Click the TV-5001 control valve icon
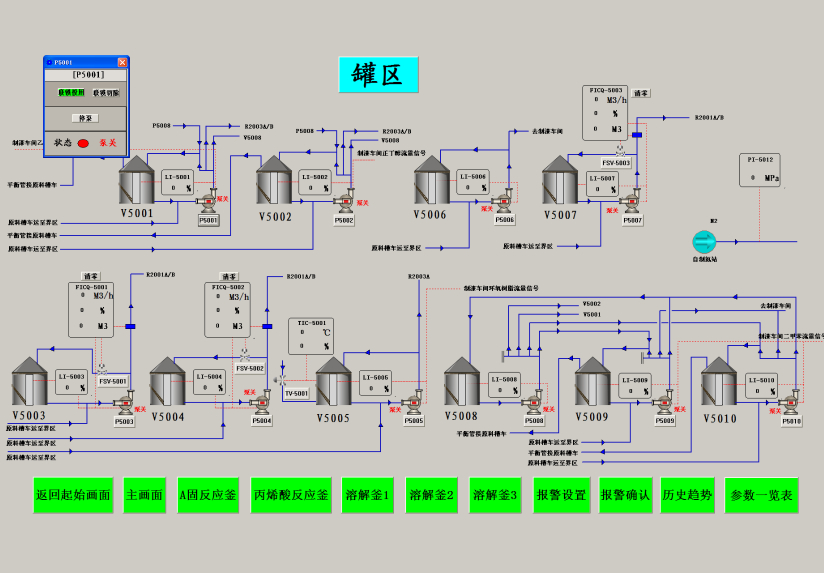The width and height of the screenshot is (824, 573). tap(281, 380)
